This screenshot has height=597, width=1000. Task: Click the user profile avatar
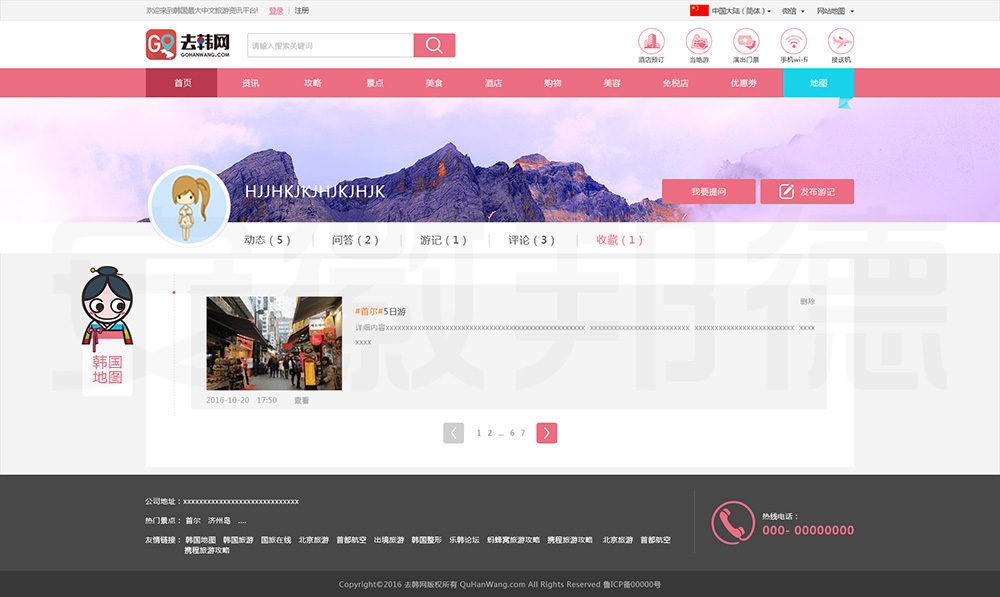click(x=189, y=207)
